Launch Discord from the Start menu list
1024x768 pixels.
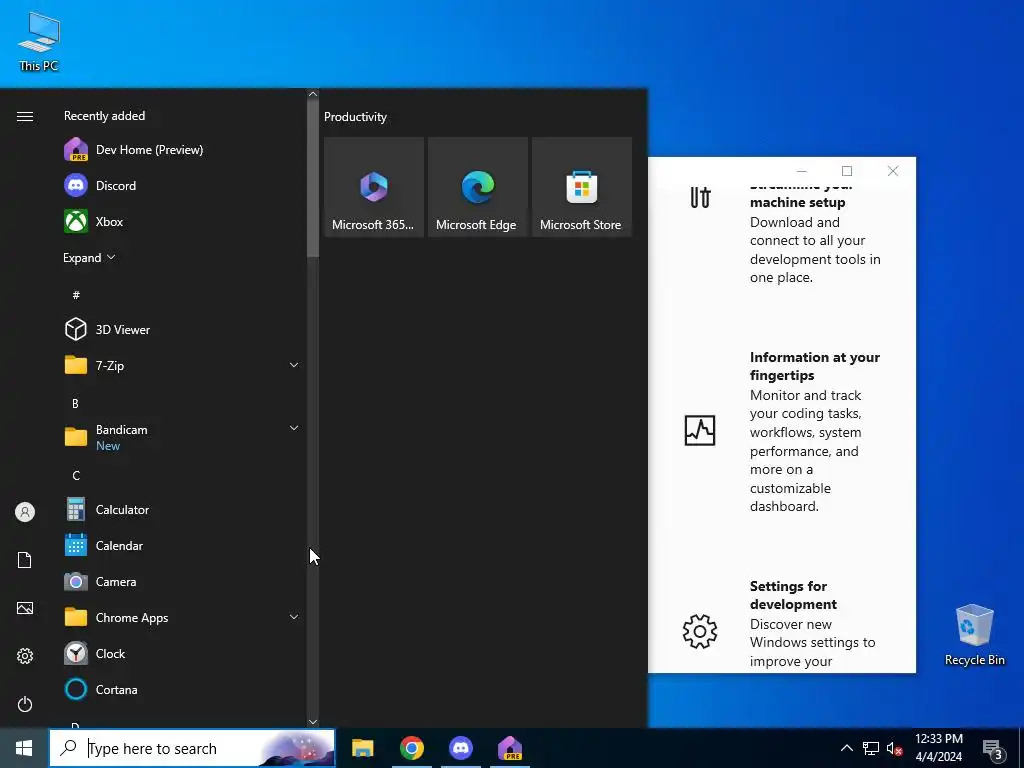click(184, 185)
